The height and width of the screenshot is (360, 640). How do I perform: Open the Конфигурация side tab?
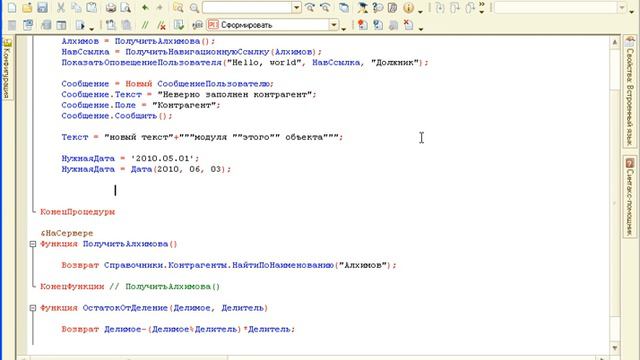pyautogui.click(x=7, y=69)
